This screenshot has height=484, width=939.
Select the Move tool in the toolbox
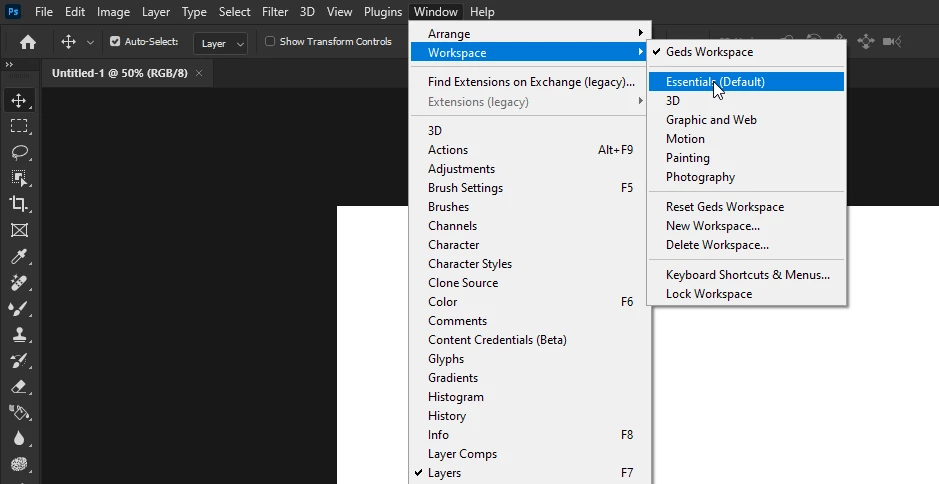pos(19,100)
